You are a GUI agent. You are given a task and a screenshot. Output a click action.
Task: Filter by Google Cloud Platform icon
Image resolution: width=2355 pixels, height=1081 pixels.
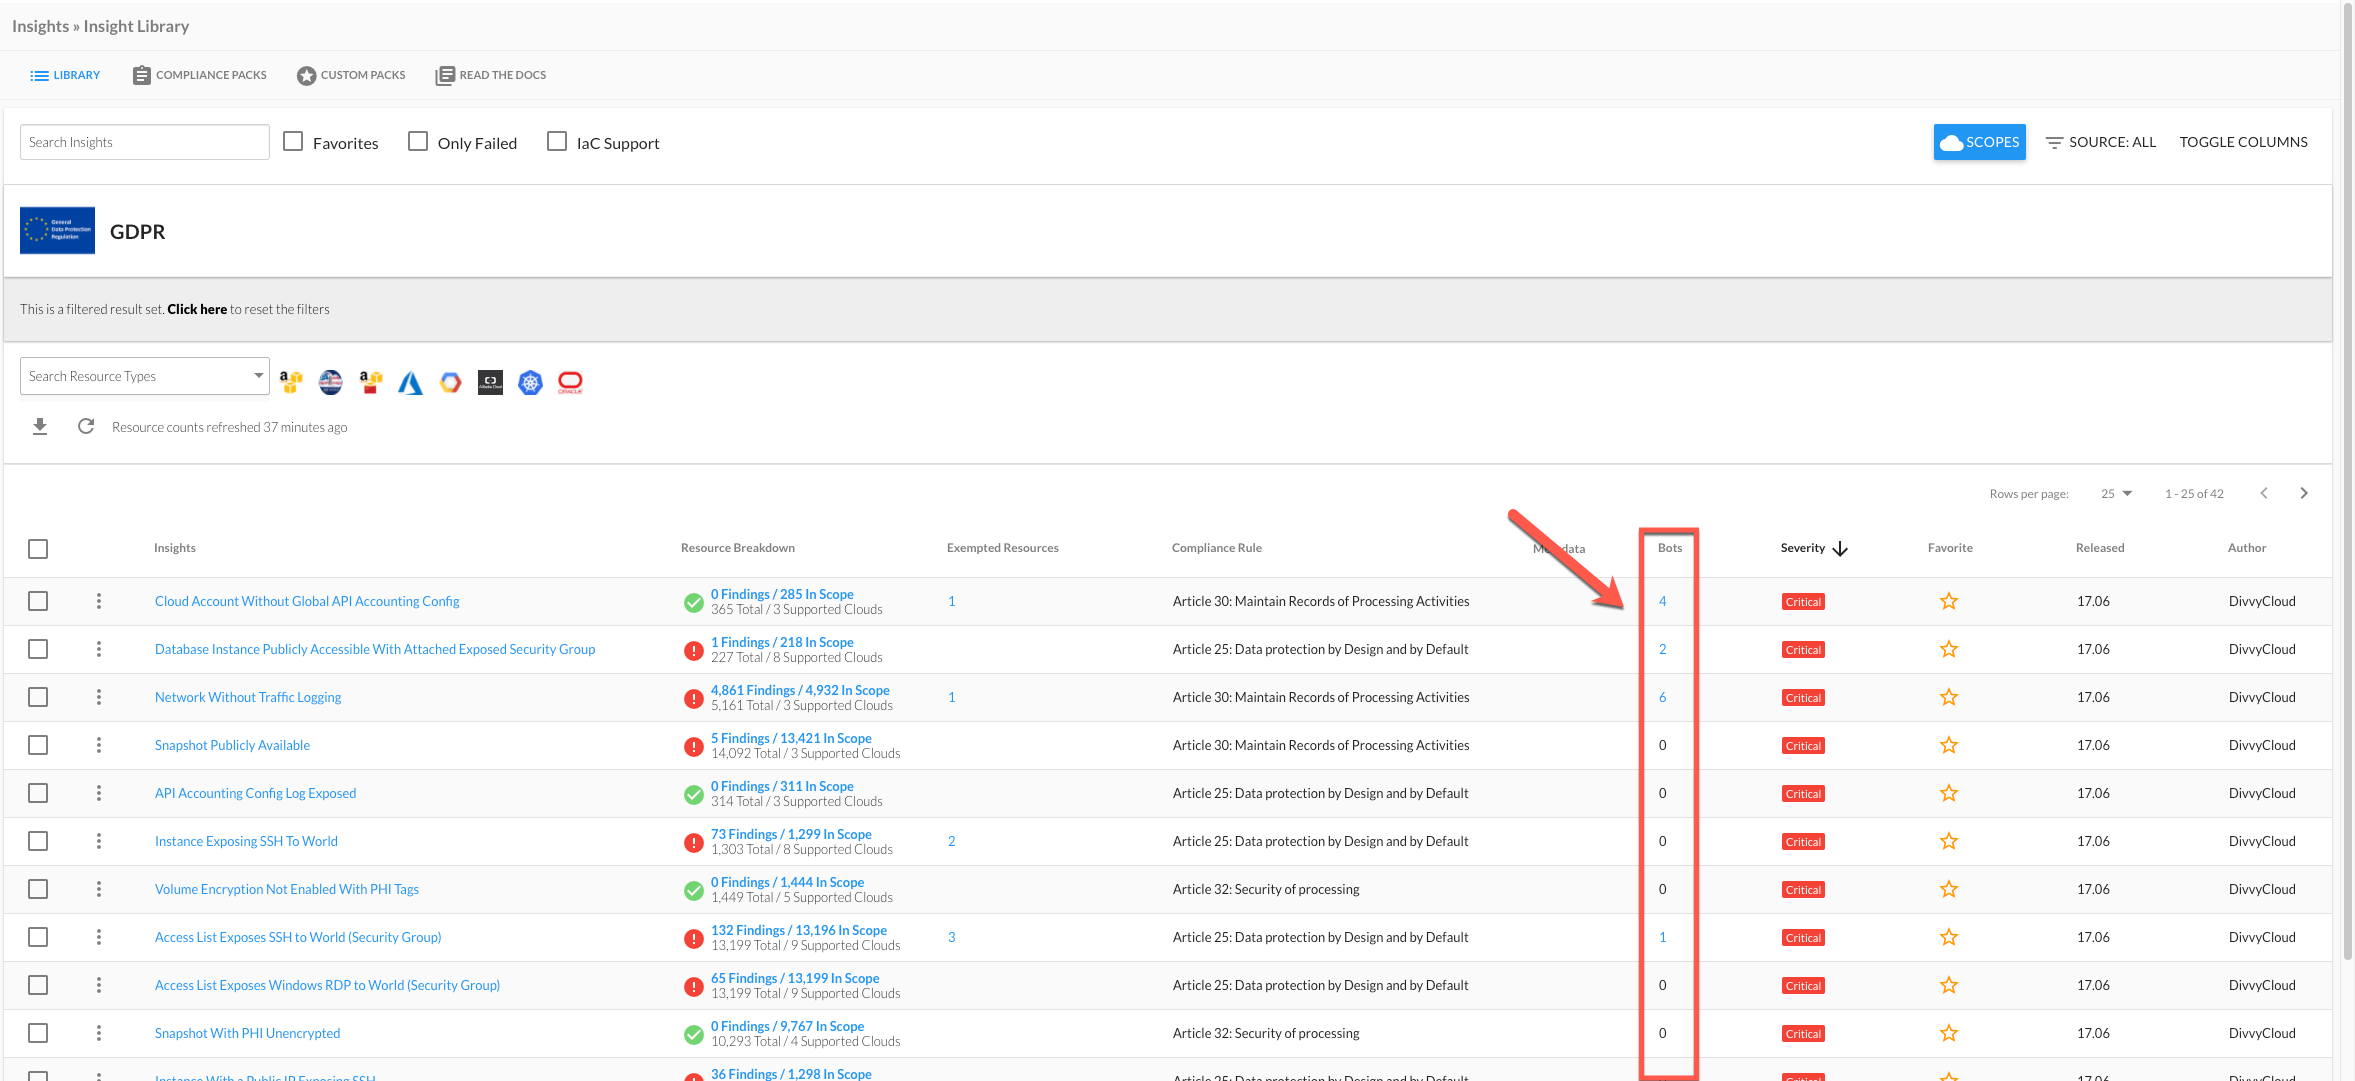tap(451, 382)
